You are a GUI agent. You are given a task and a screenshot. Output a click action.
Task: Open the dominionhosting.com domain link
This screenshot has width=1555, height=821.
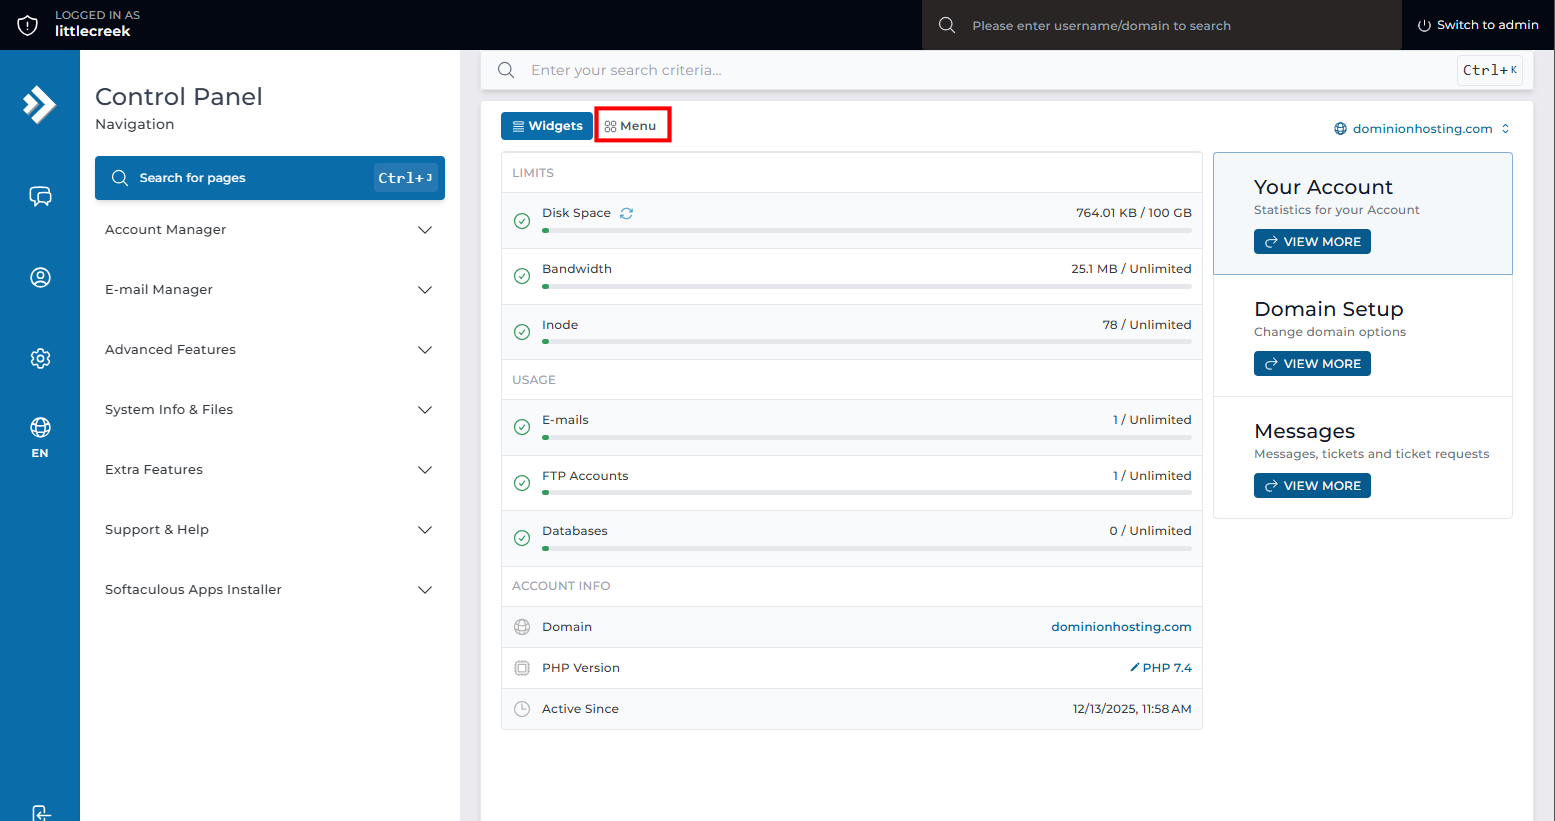click(1120, 627)
